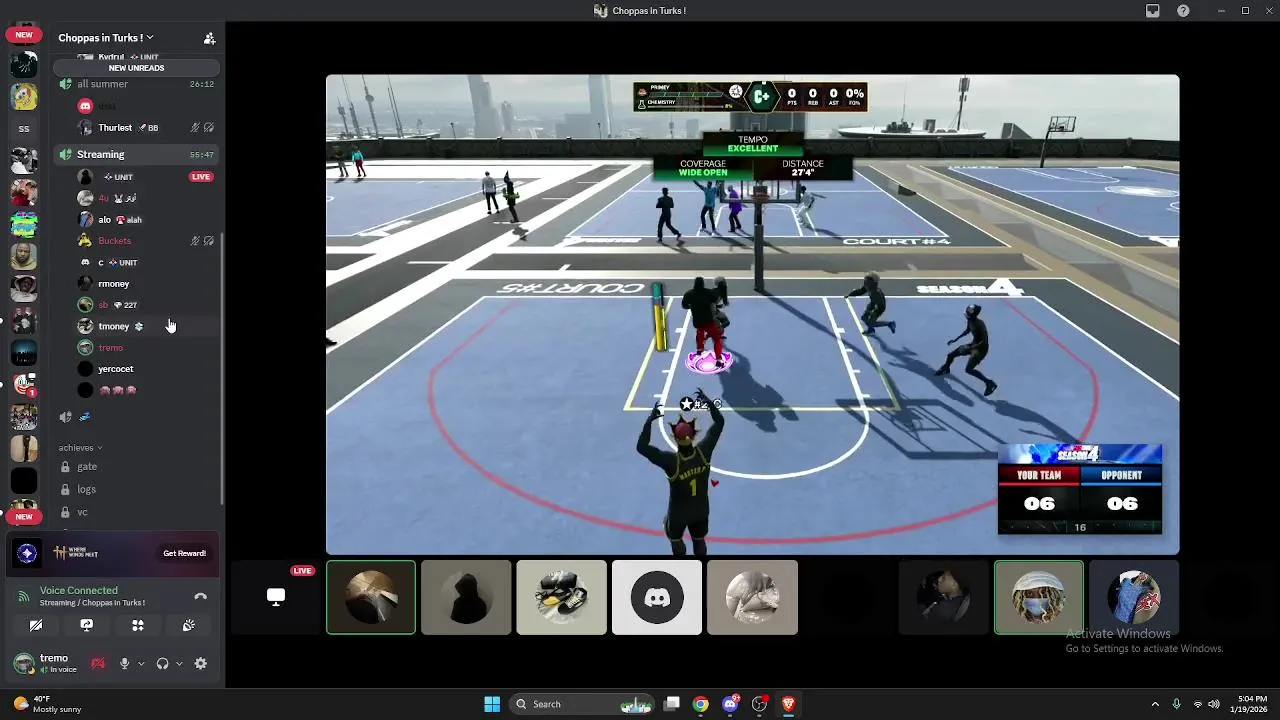
Task: Click the share your screen icon
Action: pyautogui.click(x=86, y=625)
